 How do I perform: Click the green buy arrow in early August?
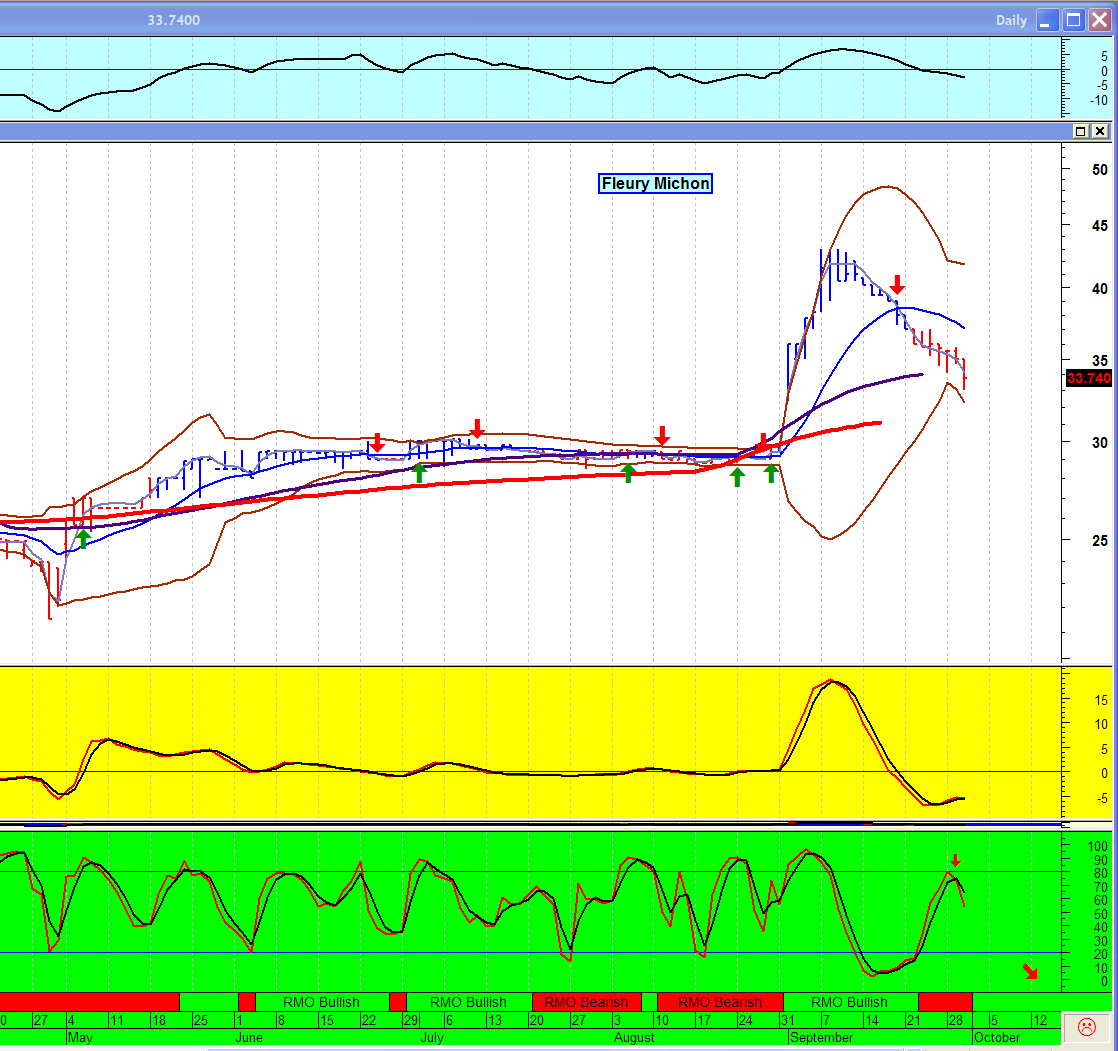click(628, 473)
